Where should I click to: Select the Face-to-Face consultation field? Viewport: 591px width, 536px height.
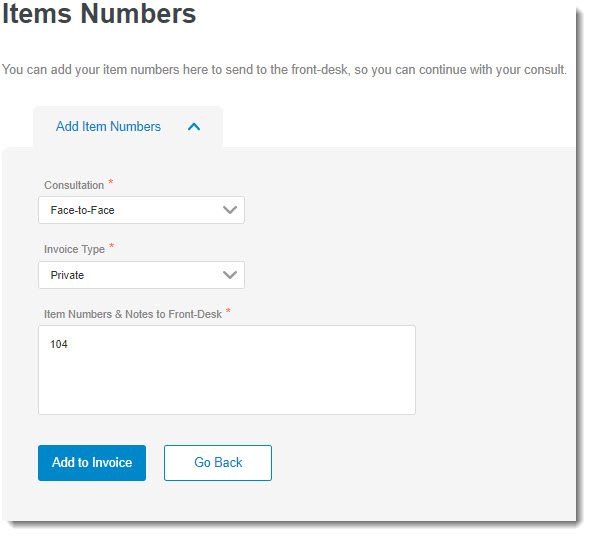pos(141,210)
